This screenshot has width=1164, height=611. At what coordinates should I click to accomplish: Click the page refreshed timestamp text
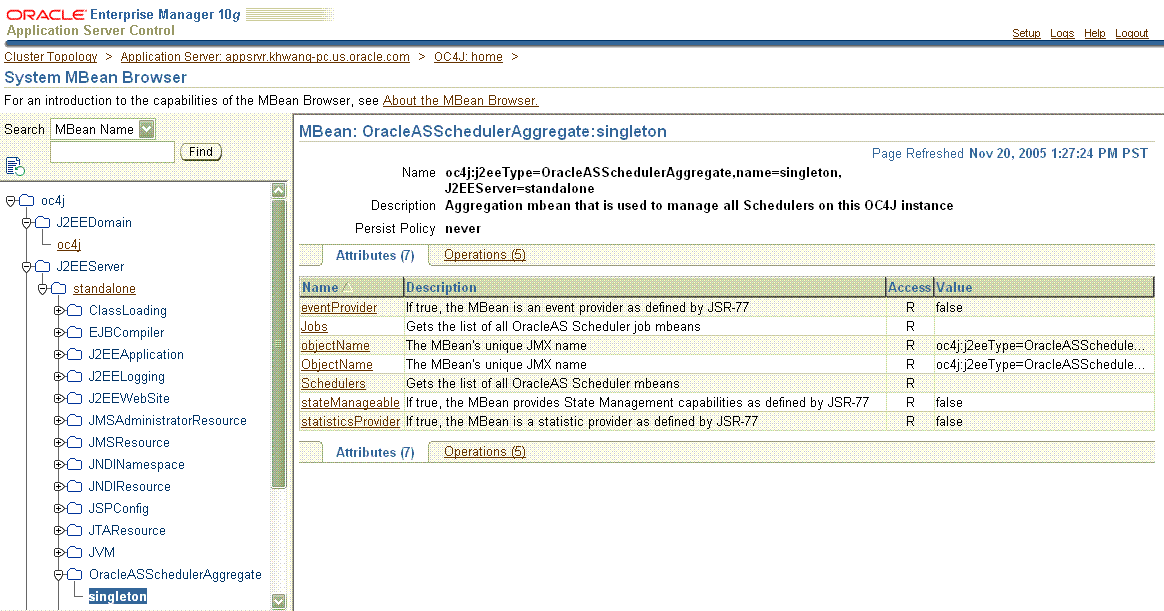coord(1010,154)
